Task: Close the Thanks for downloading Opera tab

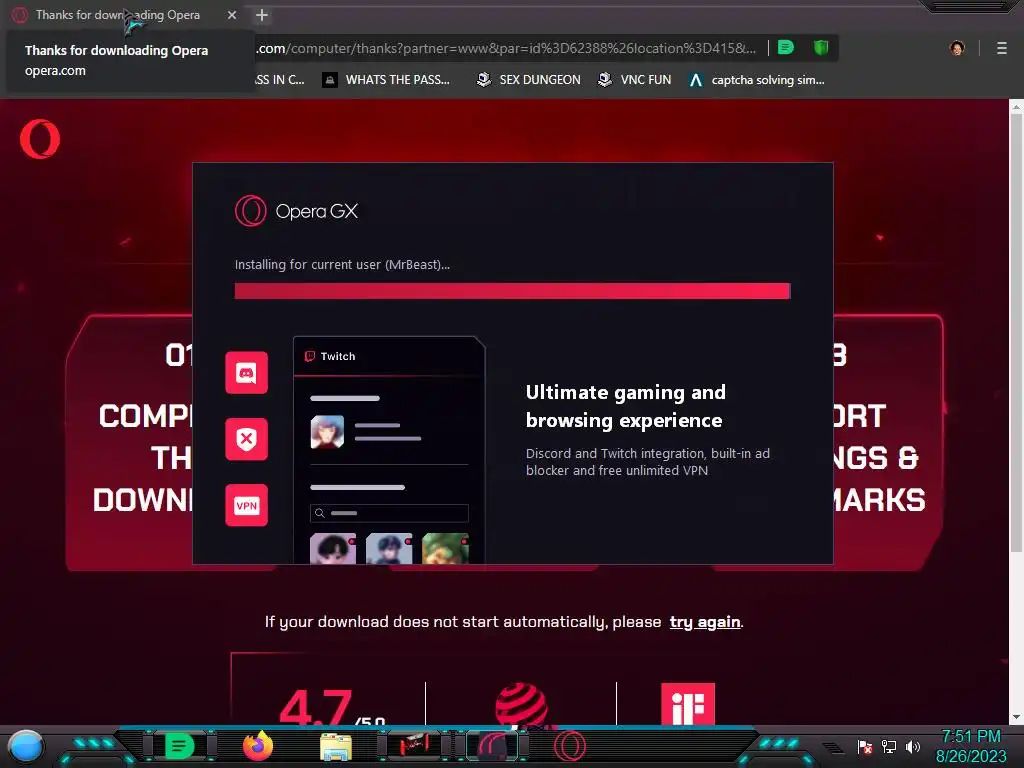Action: click(x=232, y=15)
